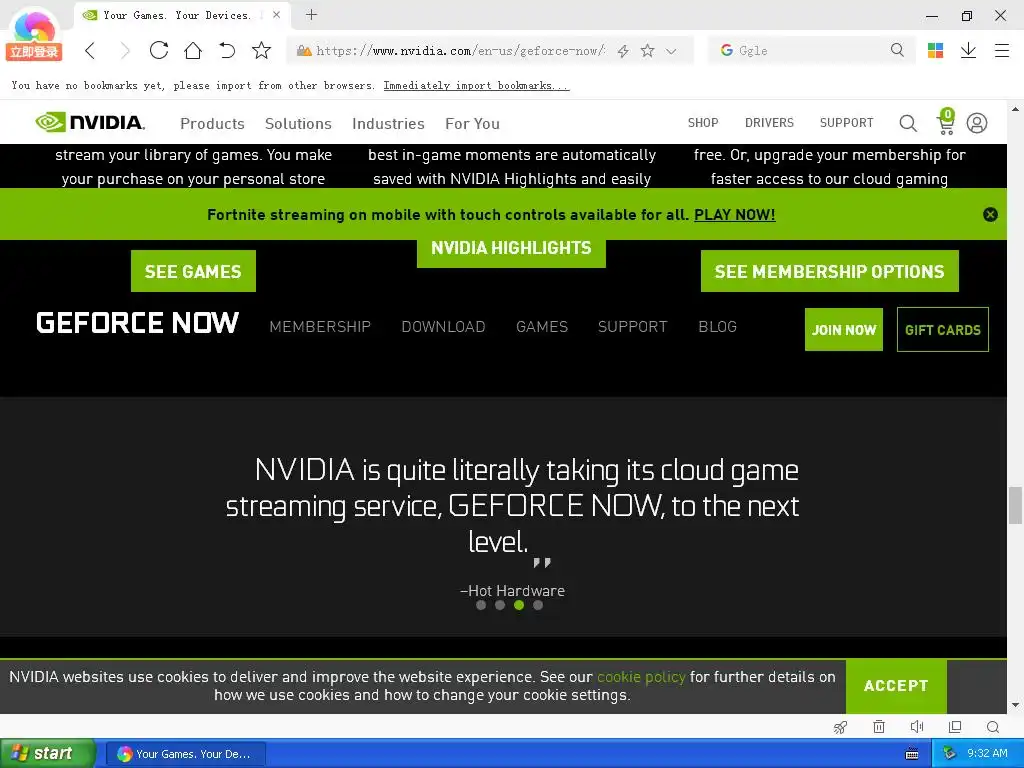Open the Windows start button
This screenshot has width=1024, height=768.
[x=47, y=753]
